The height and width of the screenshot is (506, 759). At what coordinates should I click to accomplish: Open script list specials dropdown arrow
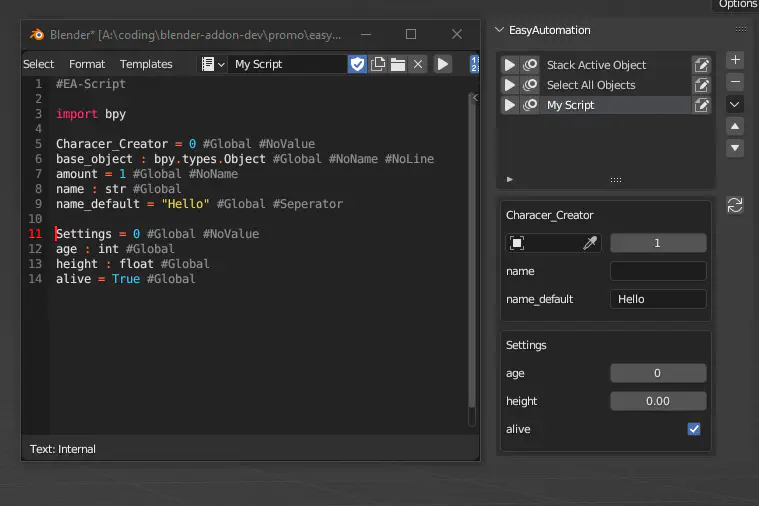[x=735, y=104]
